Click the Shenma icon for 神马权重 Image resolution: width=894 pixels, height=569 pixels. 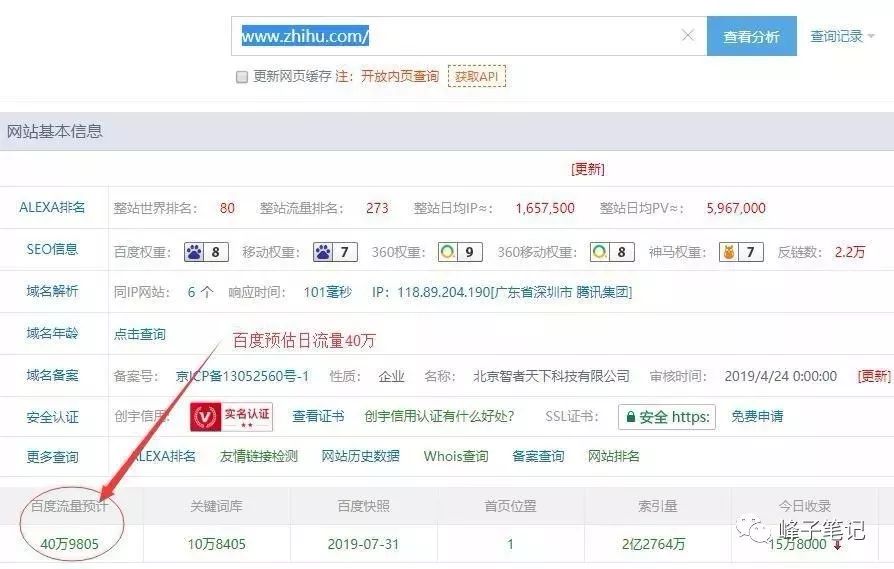tap(729, 252)
